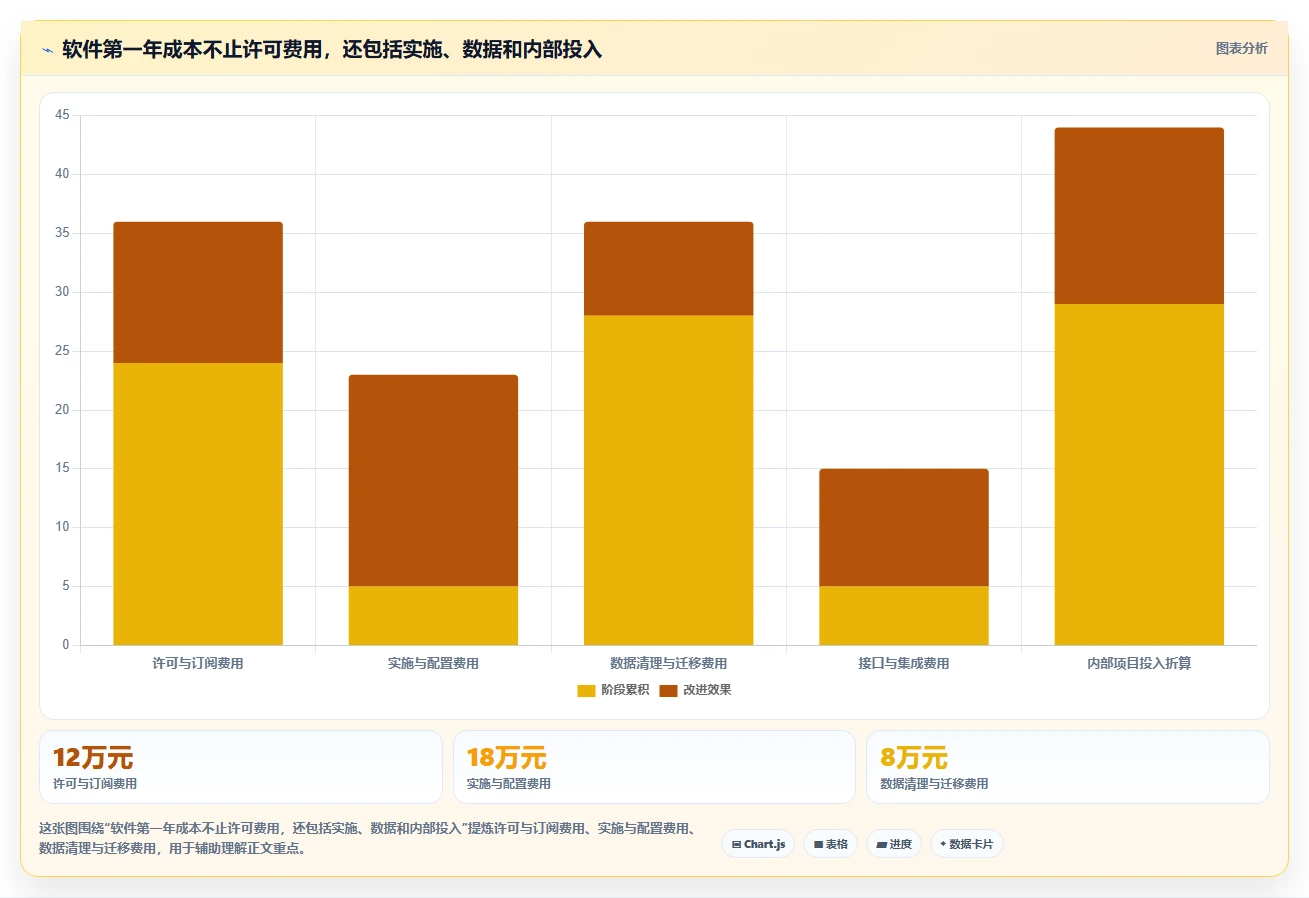
Task: Click the 进度 tag pill
Action: point(894,844)
